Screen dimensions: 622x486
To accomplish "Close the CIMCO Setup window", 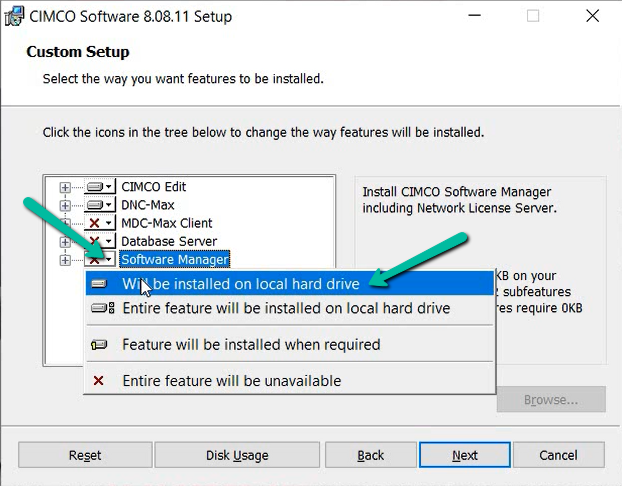I will [593, 16].
